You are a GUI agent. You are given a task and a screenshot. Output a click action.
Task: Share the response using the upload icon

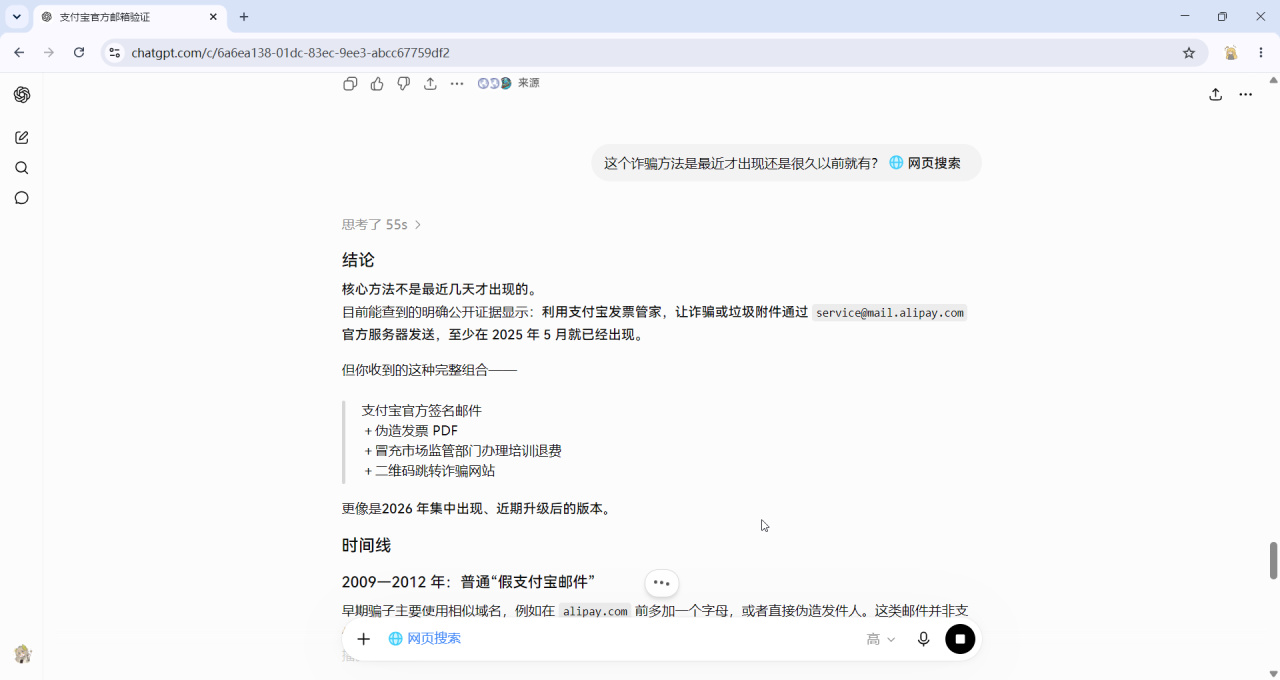pos(430,84)
